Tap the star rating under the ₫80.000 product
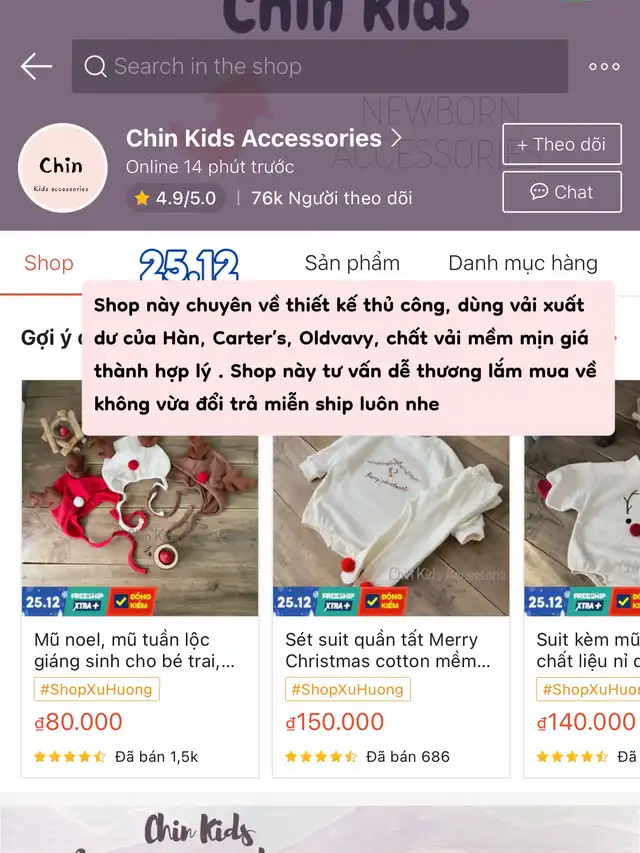Screen dimensions: 640x853 tap(70, 757)
